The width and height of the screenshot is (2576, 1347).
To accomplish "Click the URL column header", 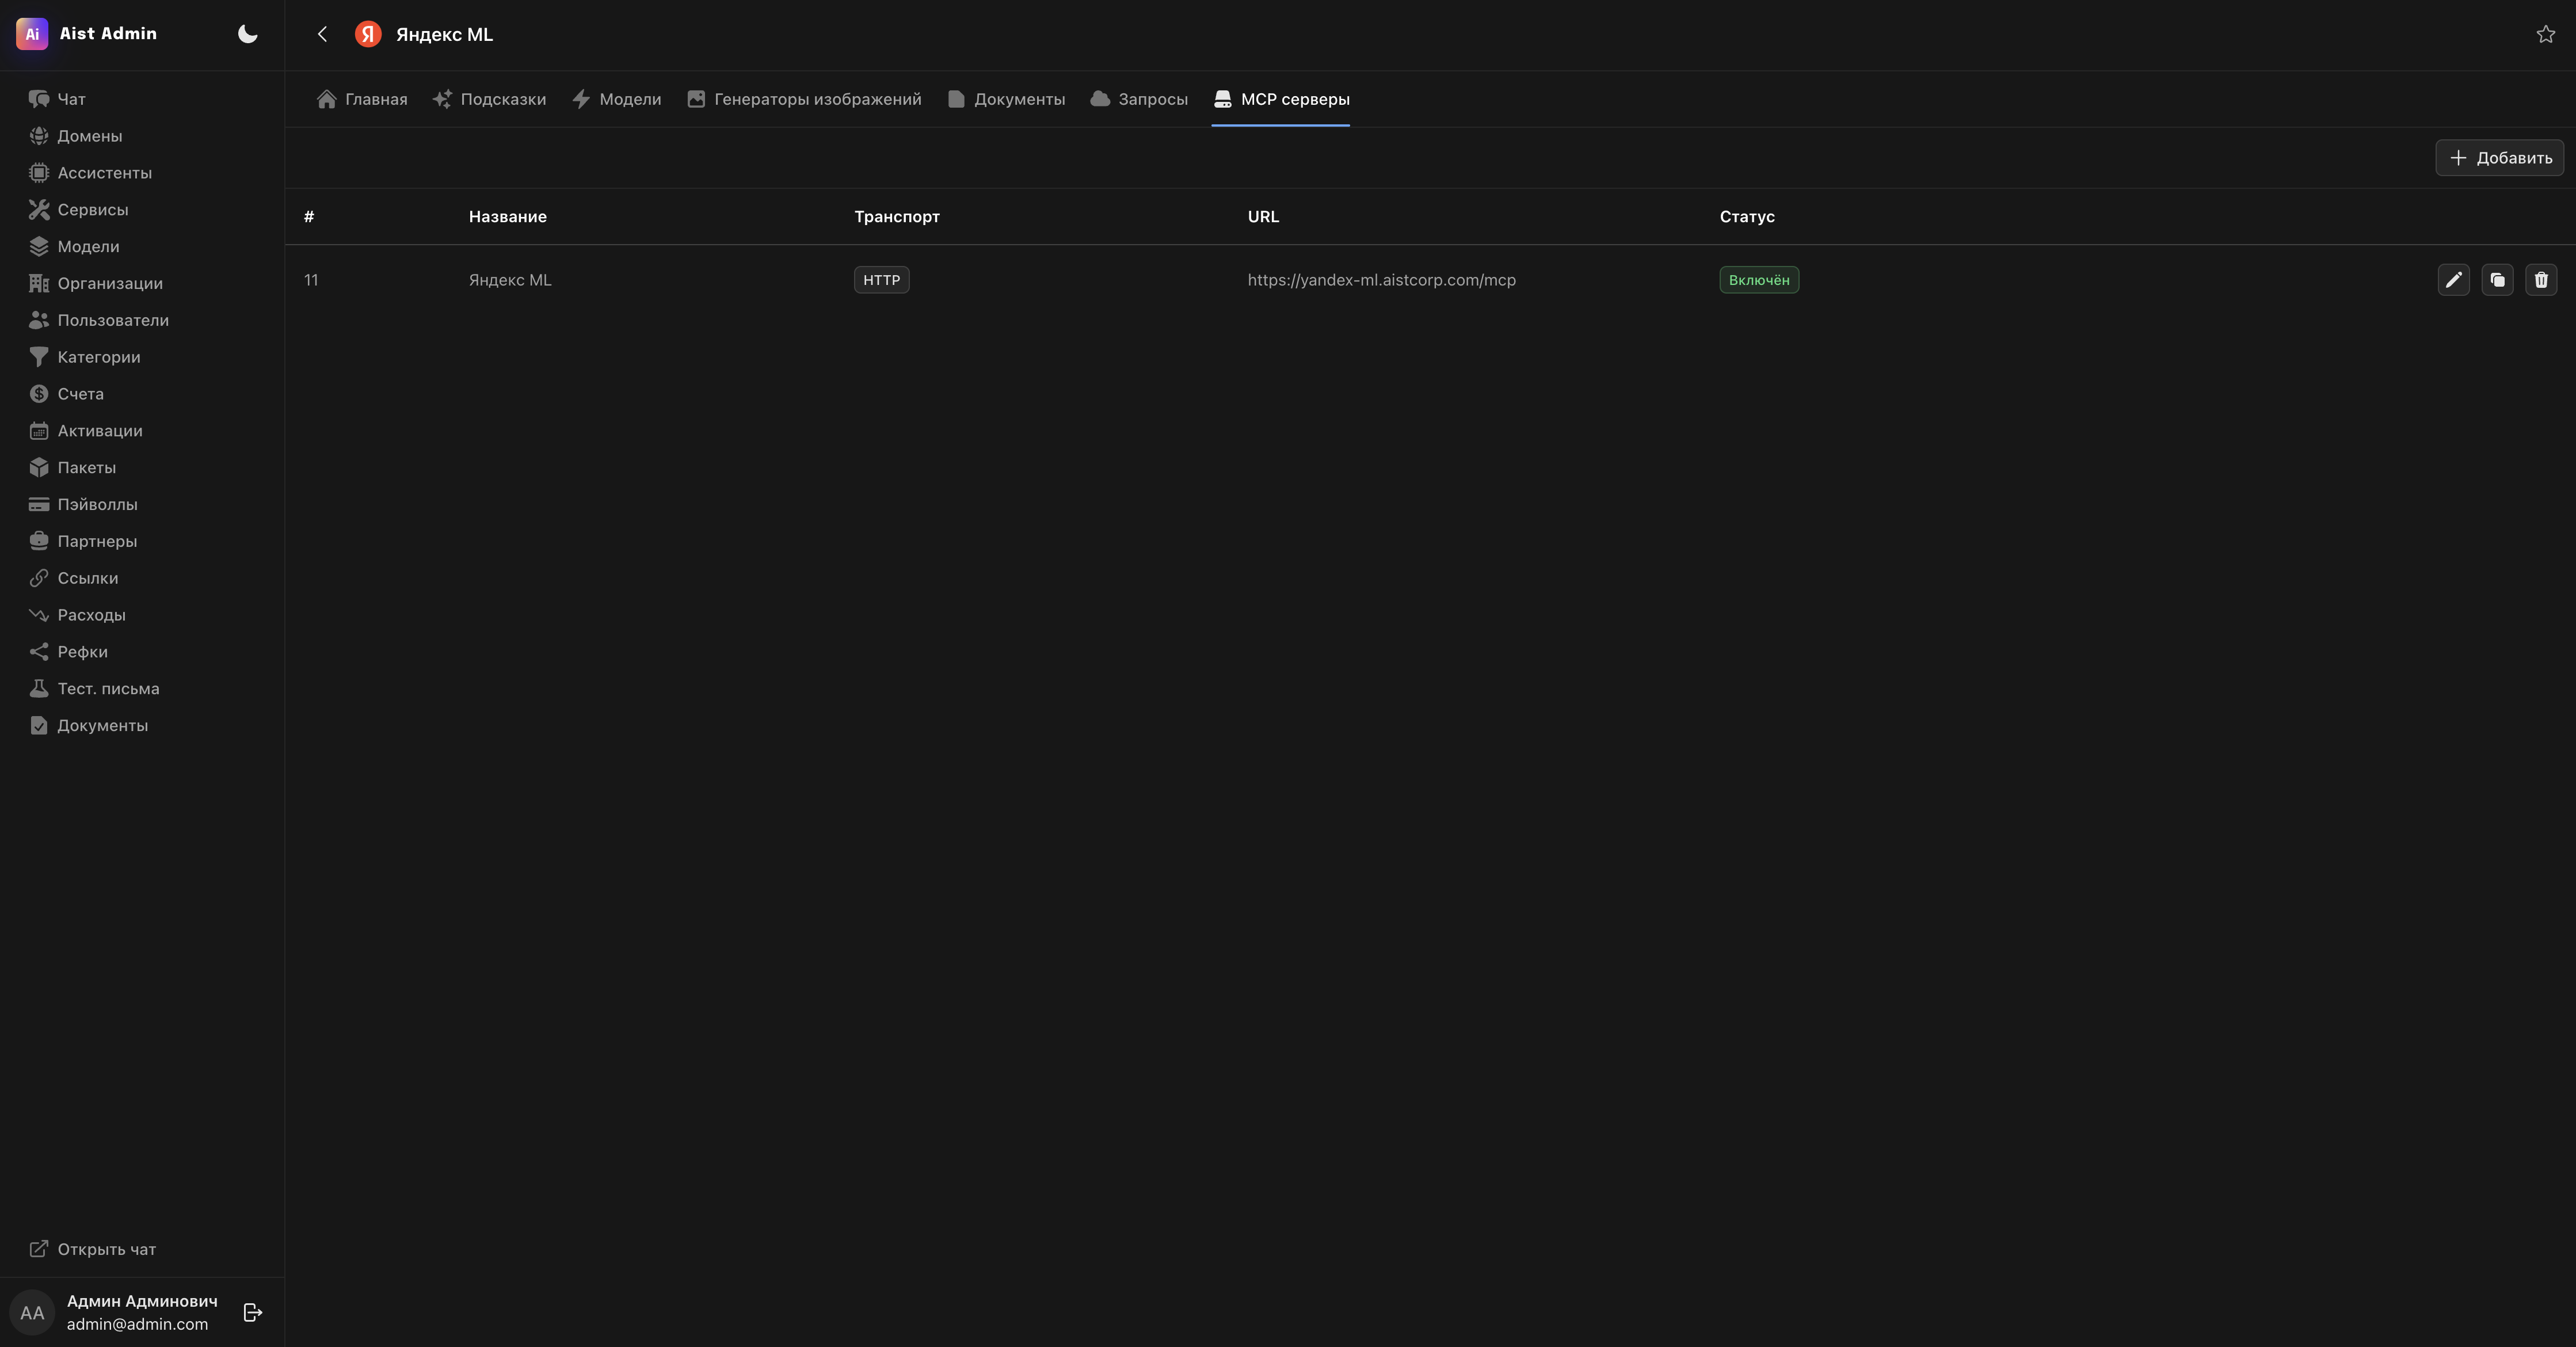I will pos(1263,217).
